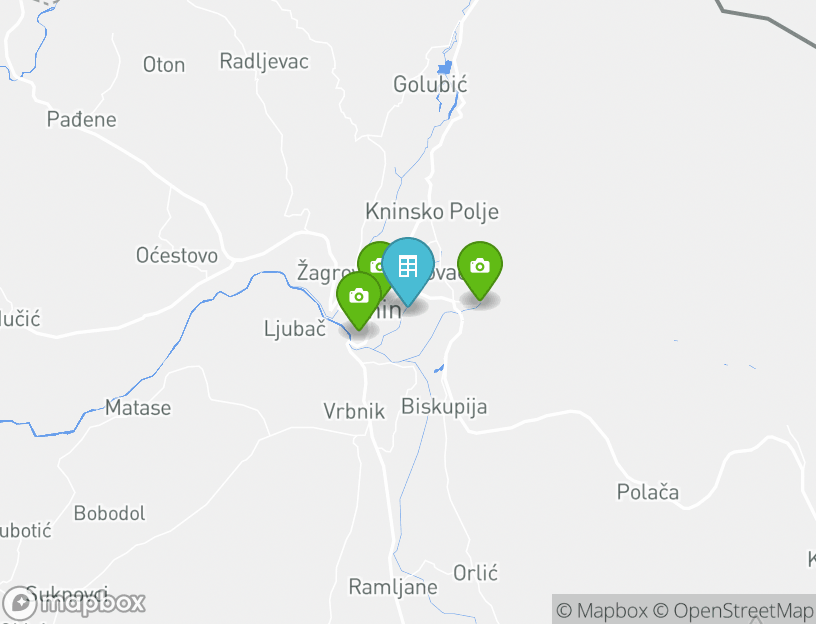Screen dimensions: 816x624
Task: Click the Golubić place label
Action: 430,84
